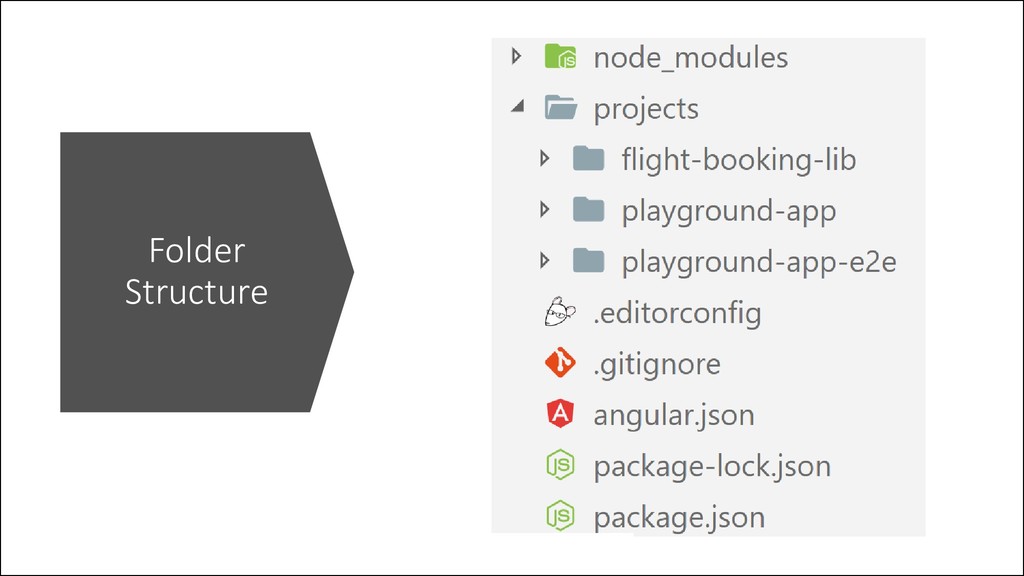The width and height of the screenshot is (1024, 576).
Task: Open the package.json file name
Action: [x=679, y=518]
